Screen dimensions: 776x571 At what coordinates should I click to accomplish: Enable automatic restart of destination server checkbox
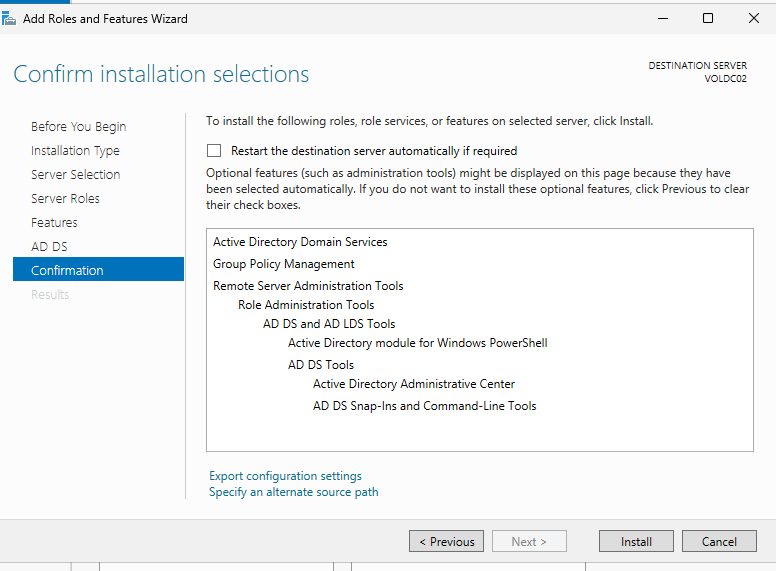click(213, 151)
